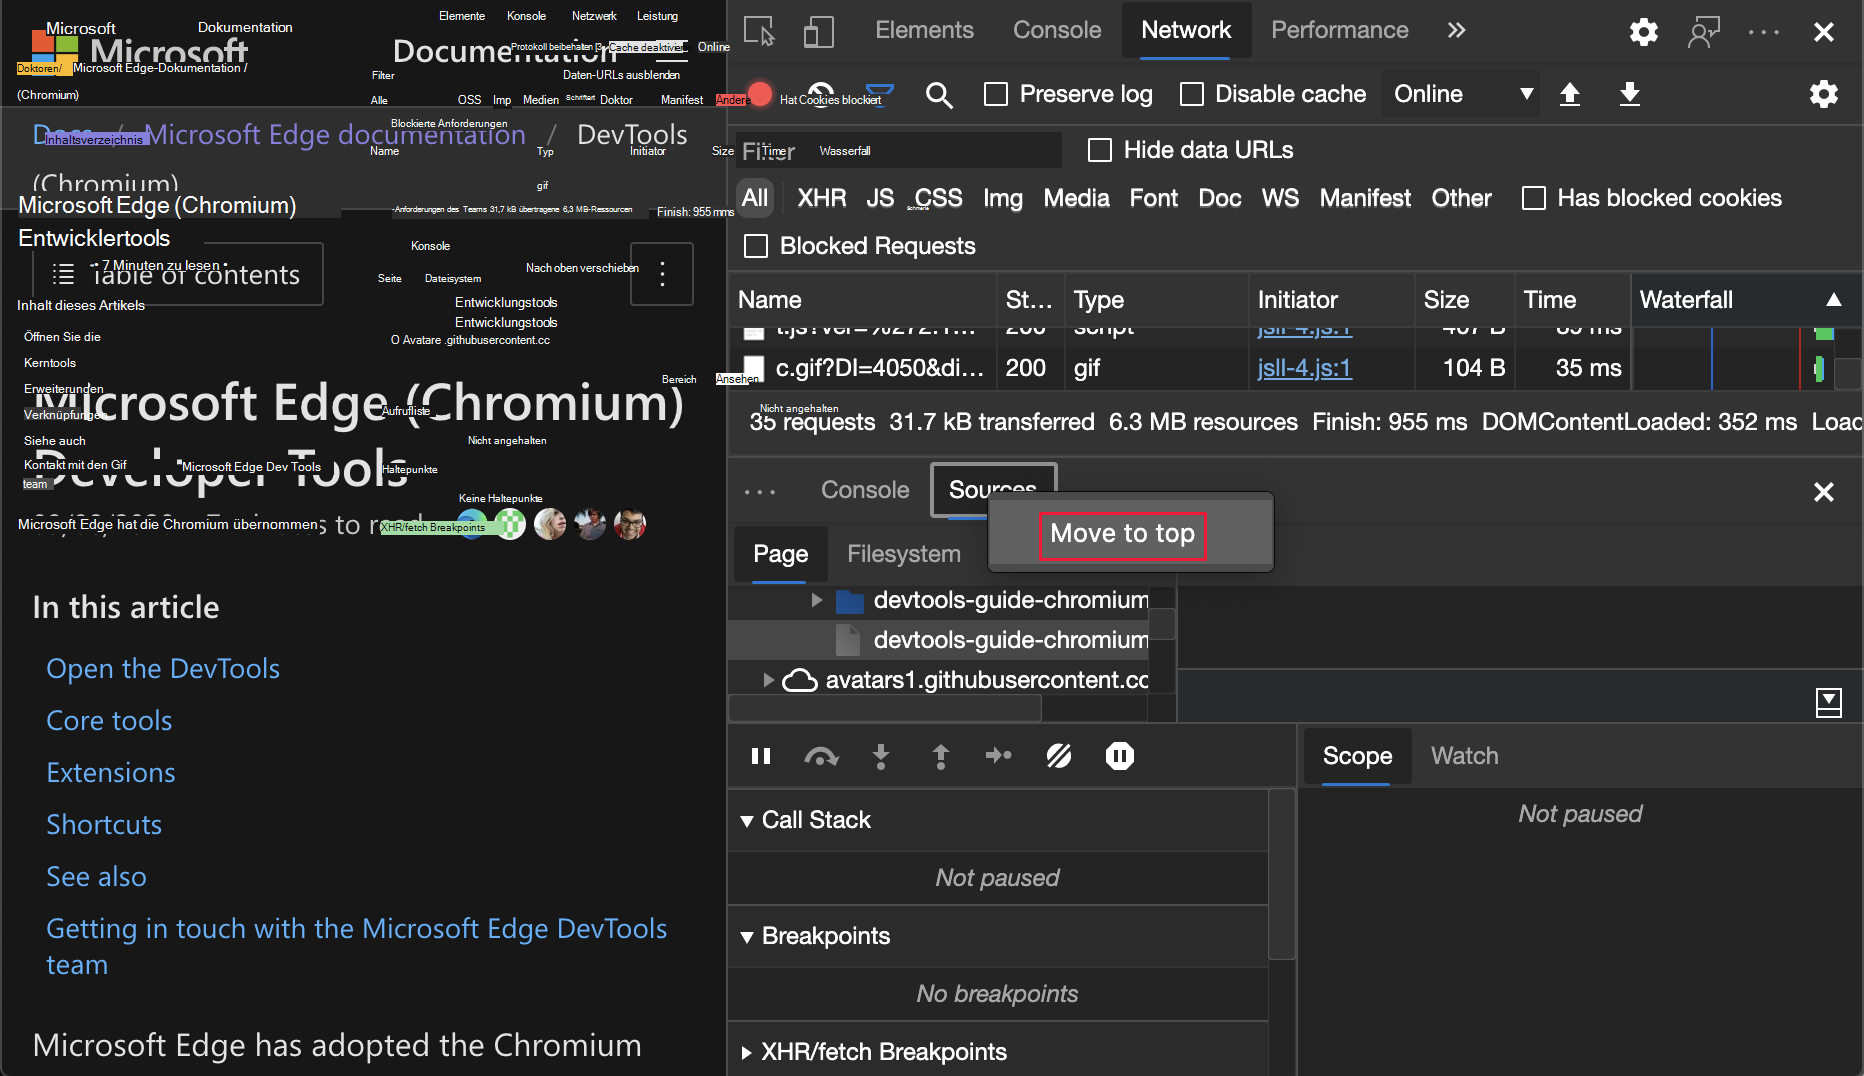Viewport: 1864px width, 1076px height.
Task: Open the Table of contents button
Action: click(178, 274)
